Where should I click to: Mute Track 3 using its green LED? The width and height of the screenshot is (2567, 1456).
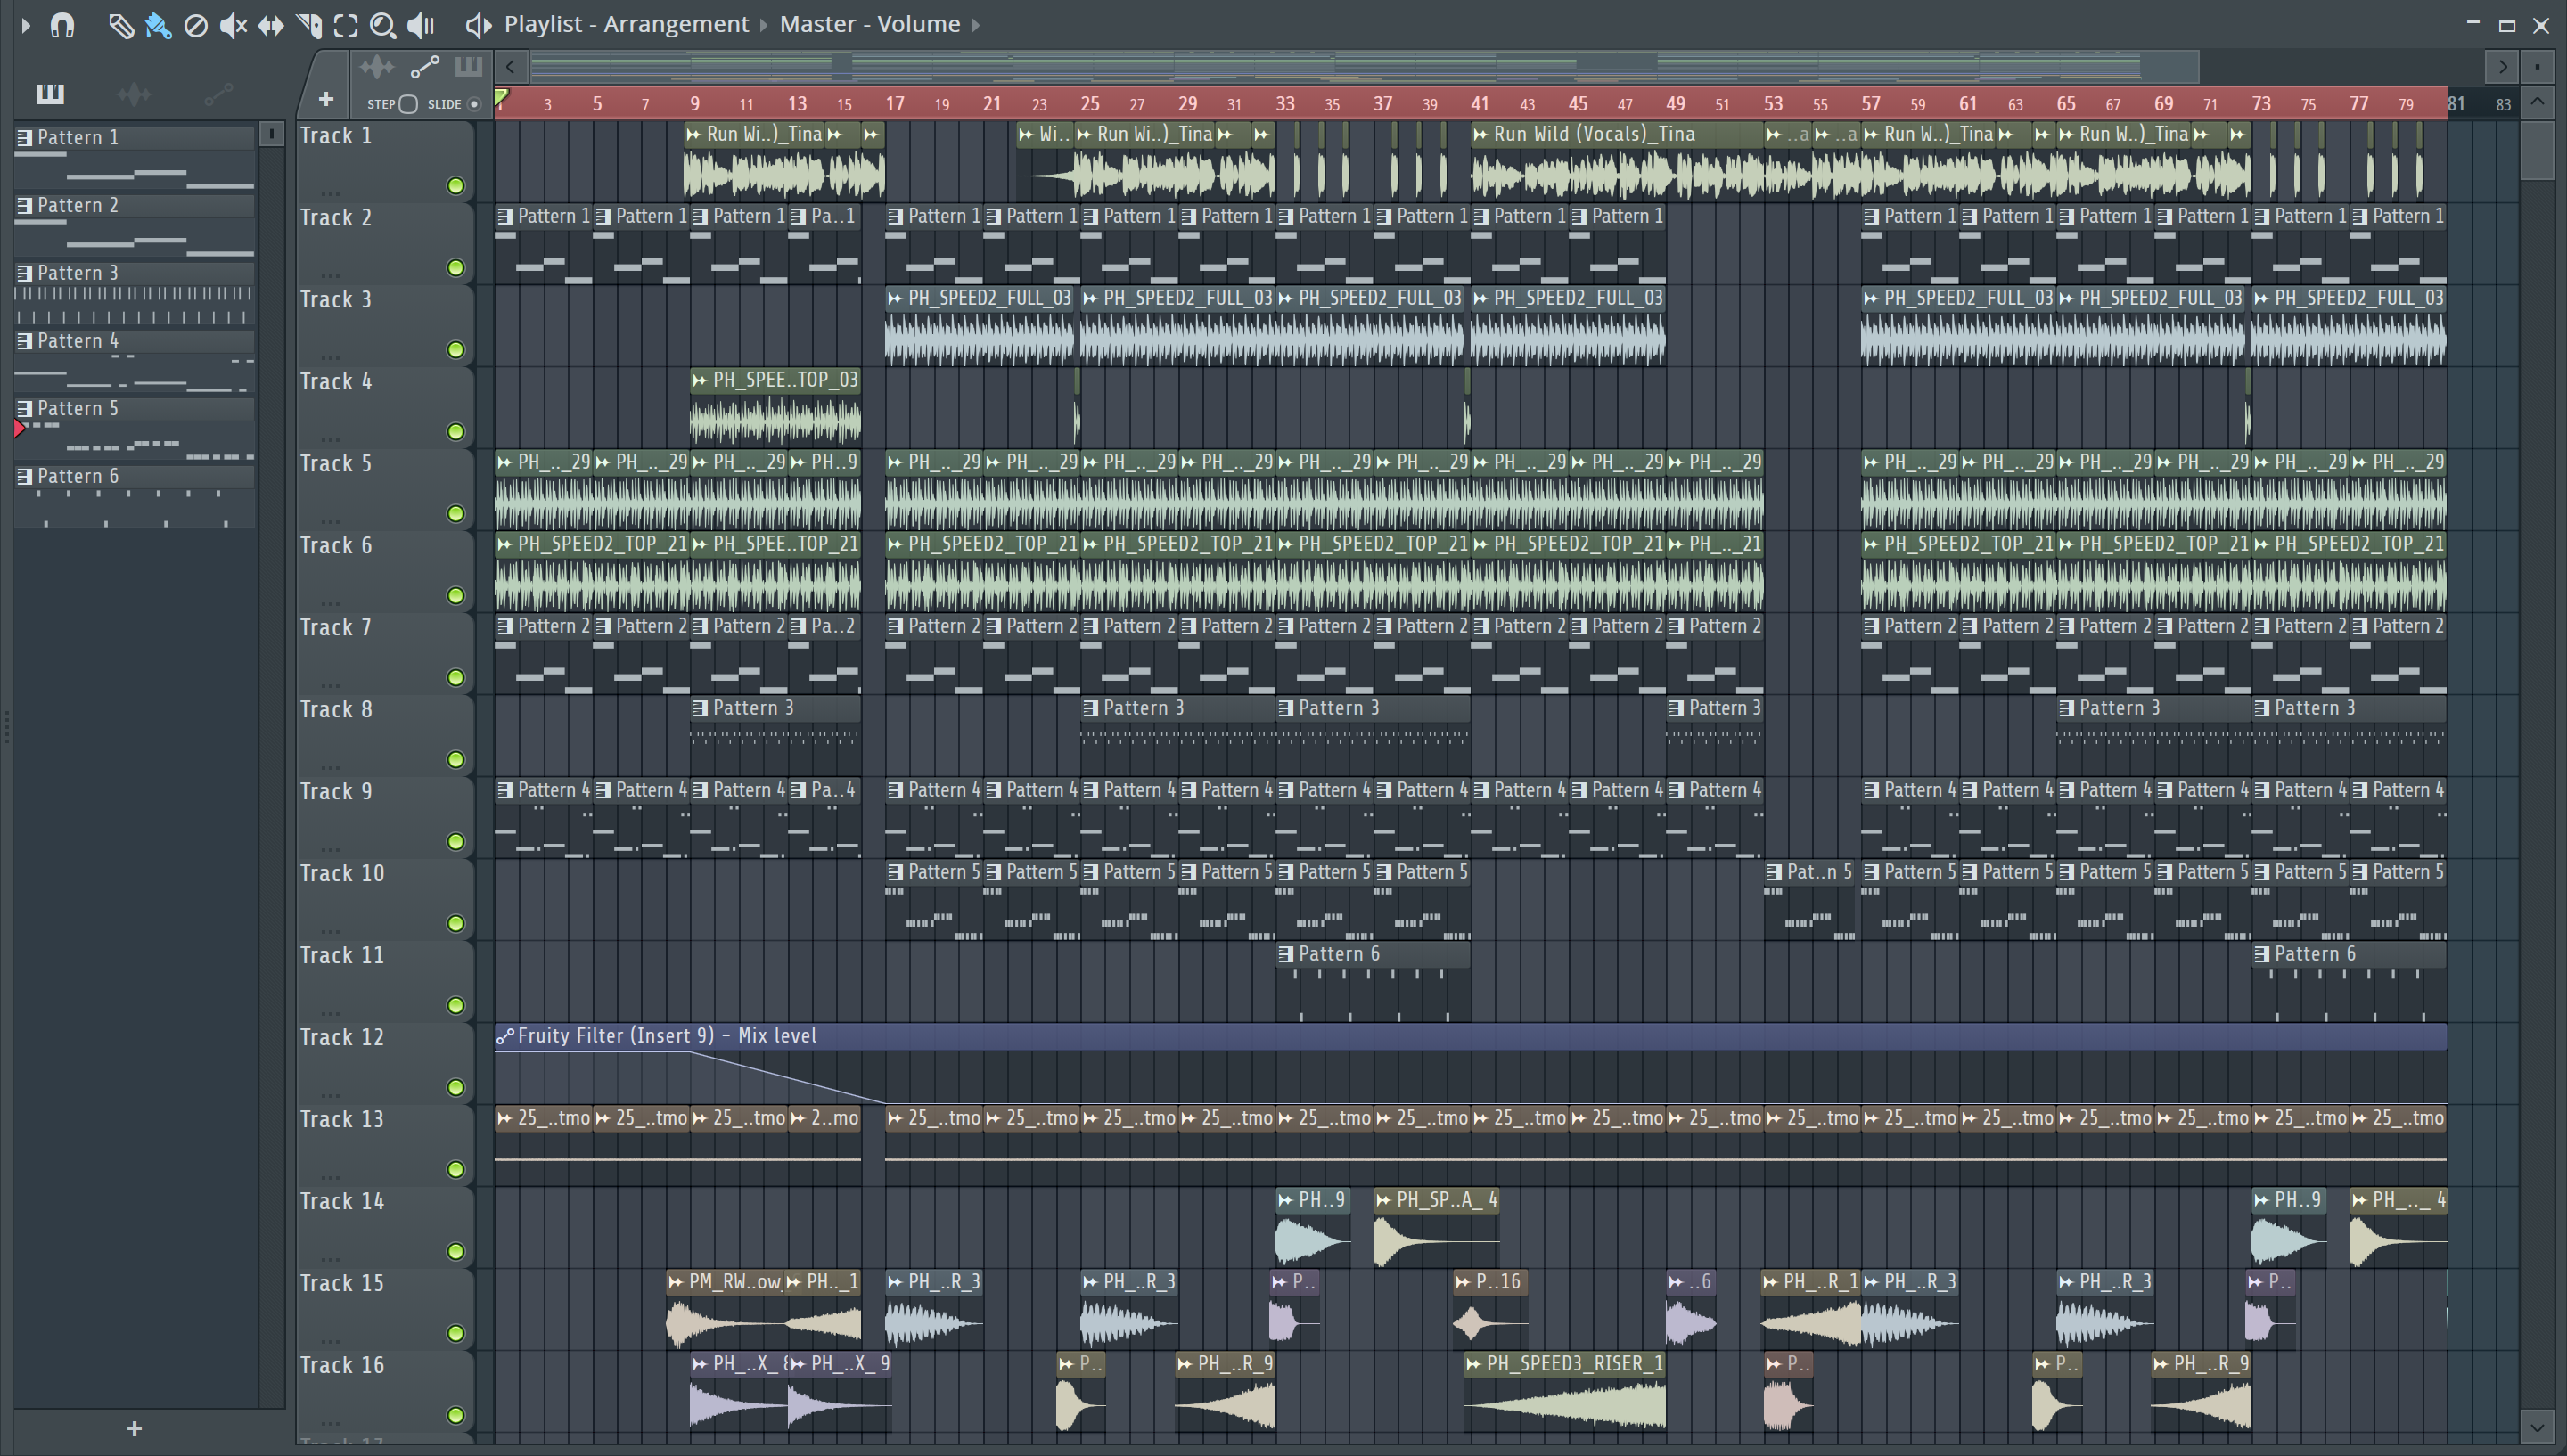pyautogui.click(x=456, y=349)
